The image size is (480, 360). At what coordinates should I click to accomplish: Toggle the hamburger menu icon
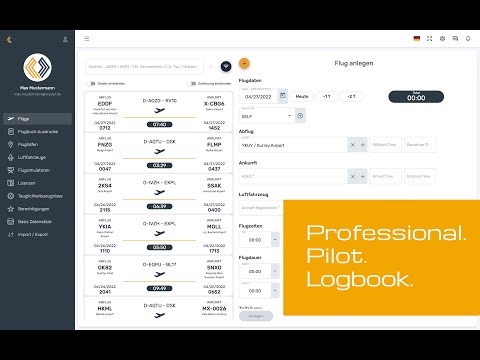(87, 39)
